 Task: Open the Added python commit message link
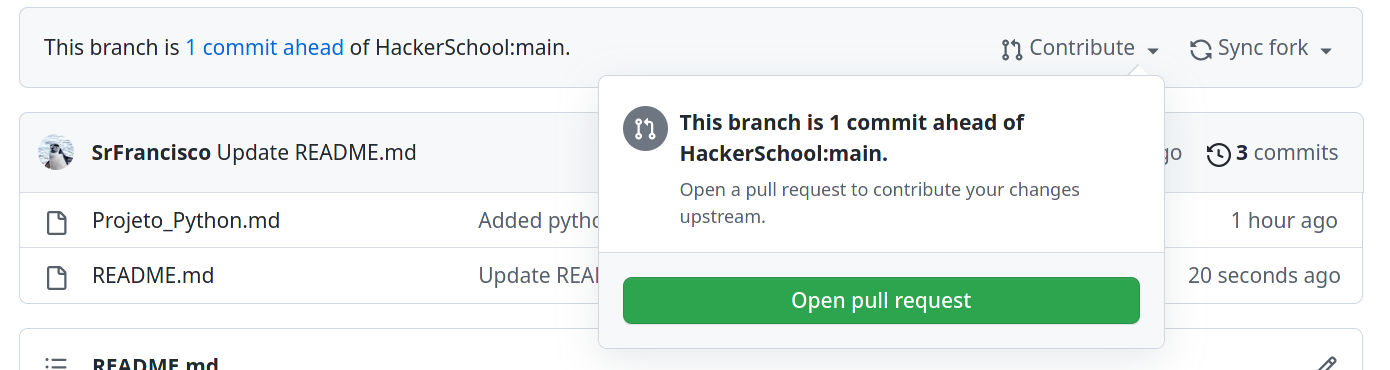tap(538, 221)
